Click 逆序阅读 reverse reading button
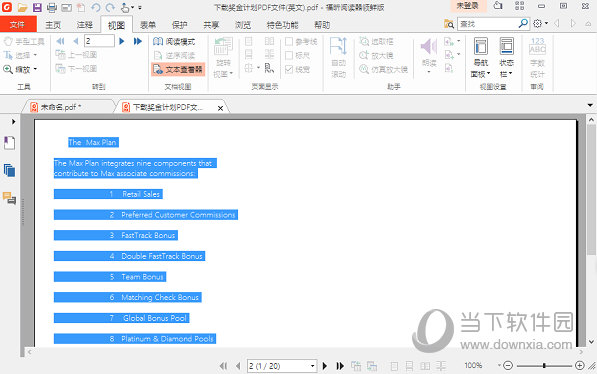This screenshot has height=374, width=597. pos(174,56)
